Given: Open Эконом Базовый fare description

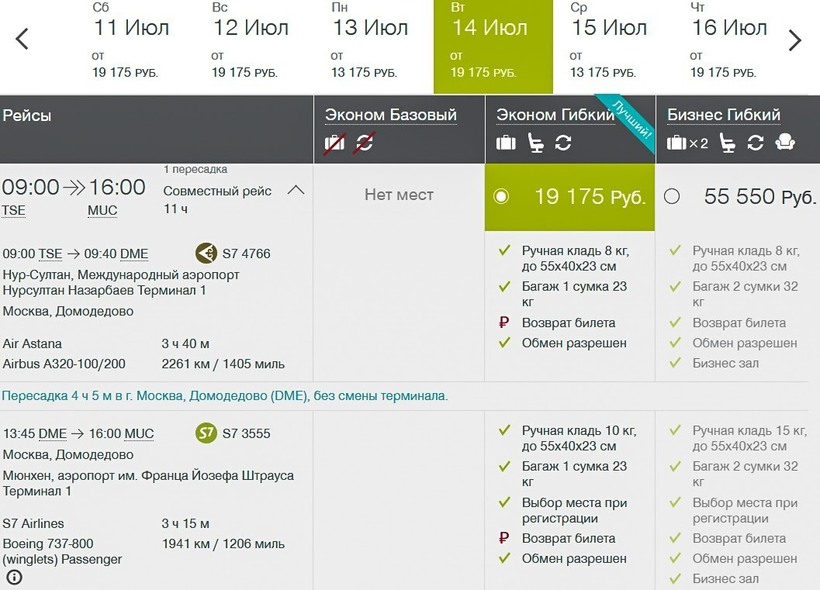Looking at the screenshot, I should tap(392, 115).
